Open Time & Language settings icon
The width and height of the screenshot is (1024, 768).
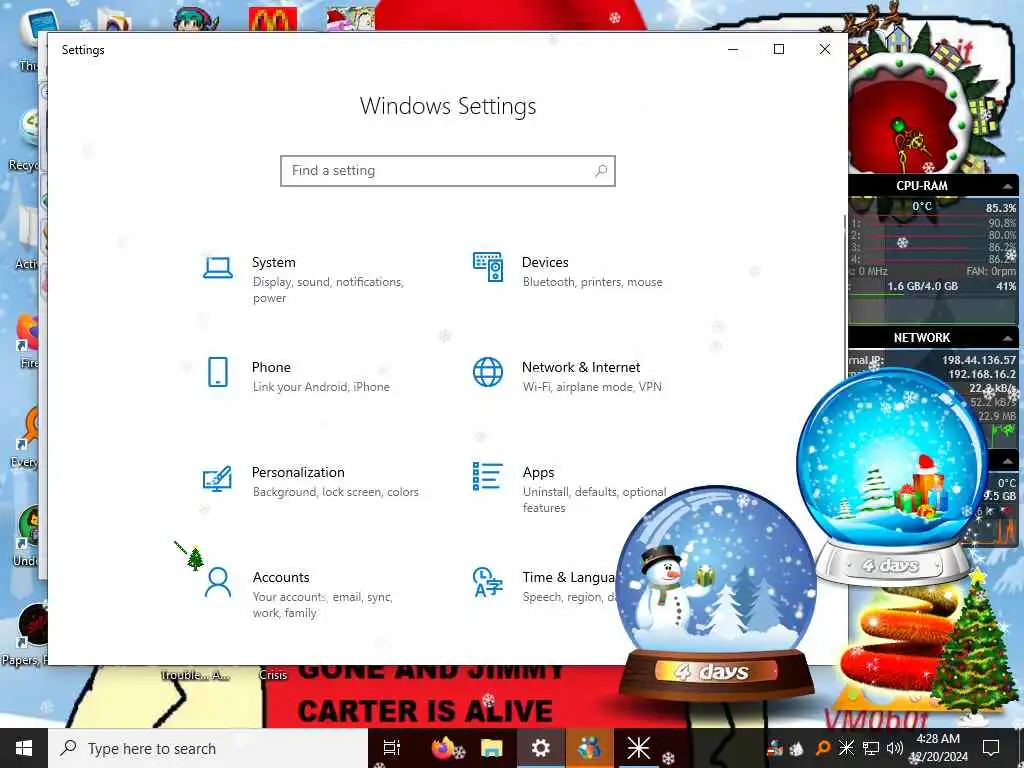(x=488, y=582)
